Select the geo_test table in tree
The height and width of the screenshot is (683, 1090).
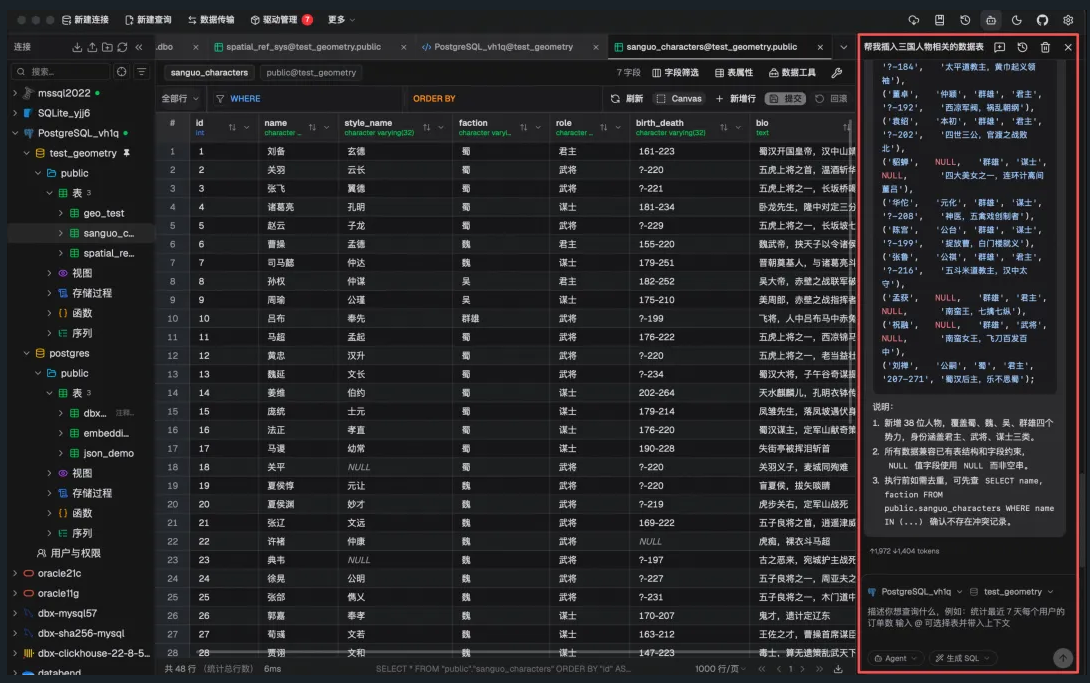104,213
